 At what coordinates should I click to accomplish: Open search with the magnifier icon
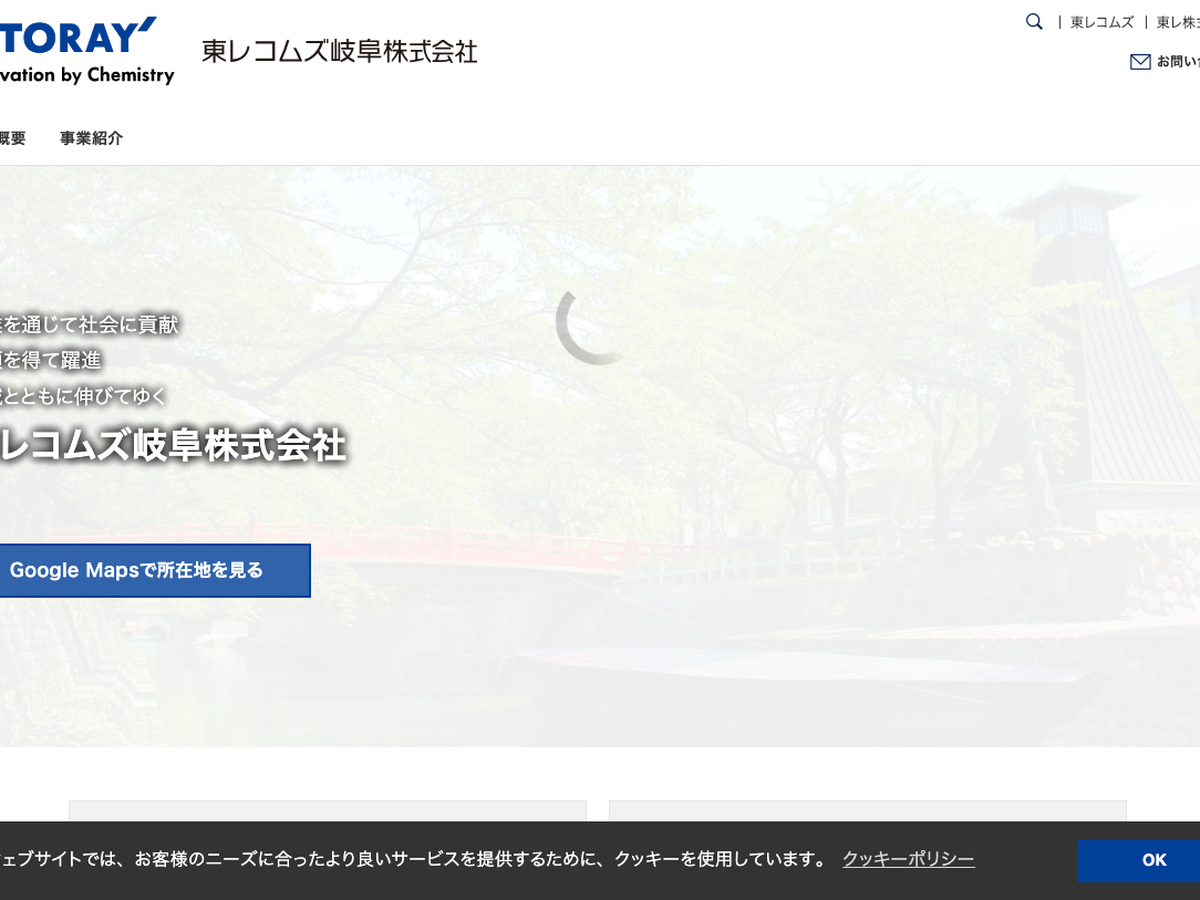(1034, 22)
